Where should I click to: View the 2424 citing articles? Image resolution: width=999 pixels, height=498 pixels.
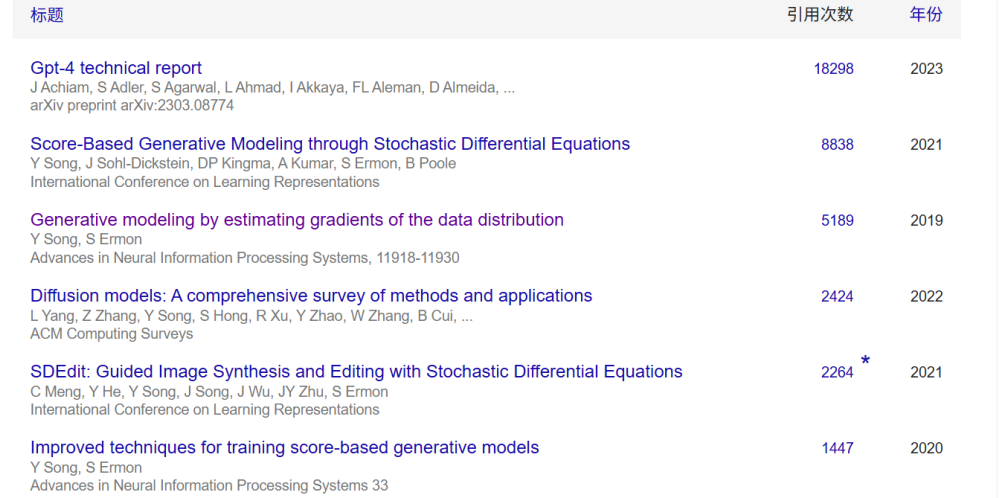tap(837, 297)
